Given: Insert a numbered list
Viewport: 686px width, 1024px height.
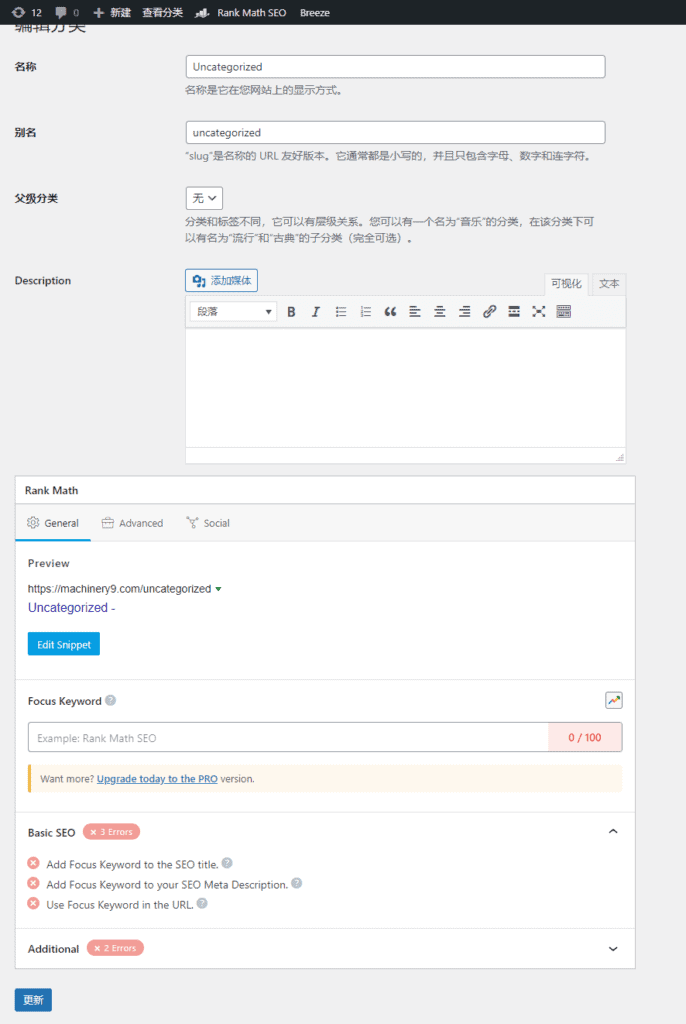Looking at the screenshot, I should [365, 312].
